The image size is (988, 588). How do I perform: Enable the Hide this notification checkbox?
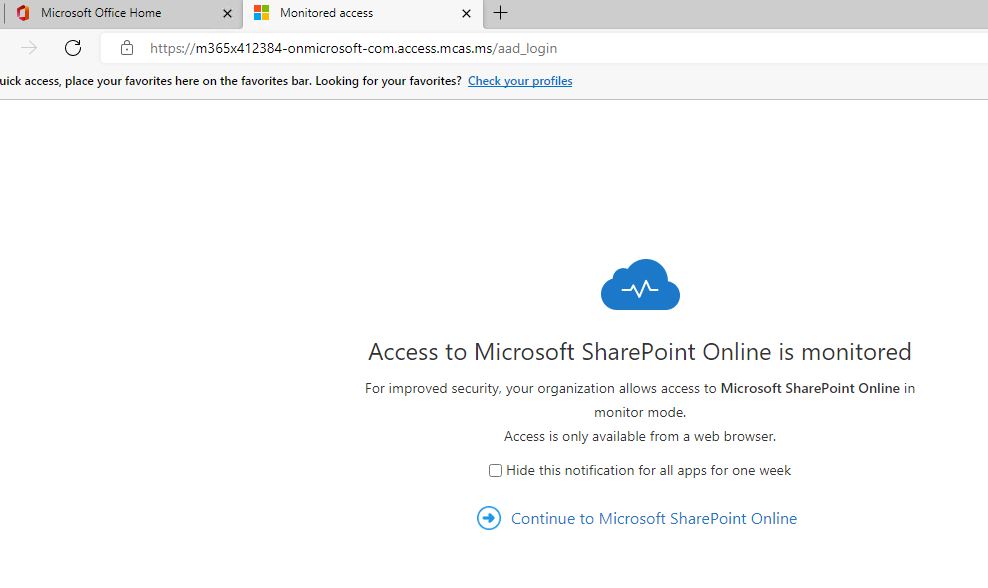(495, 470)
